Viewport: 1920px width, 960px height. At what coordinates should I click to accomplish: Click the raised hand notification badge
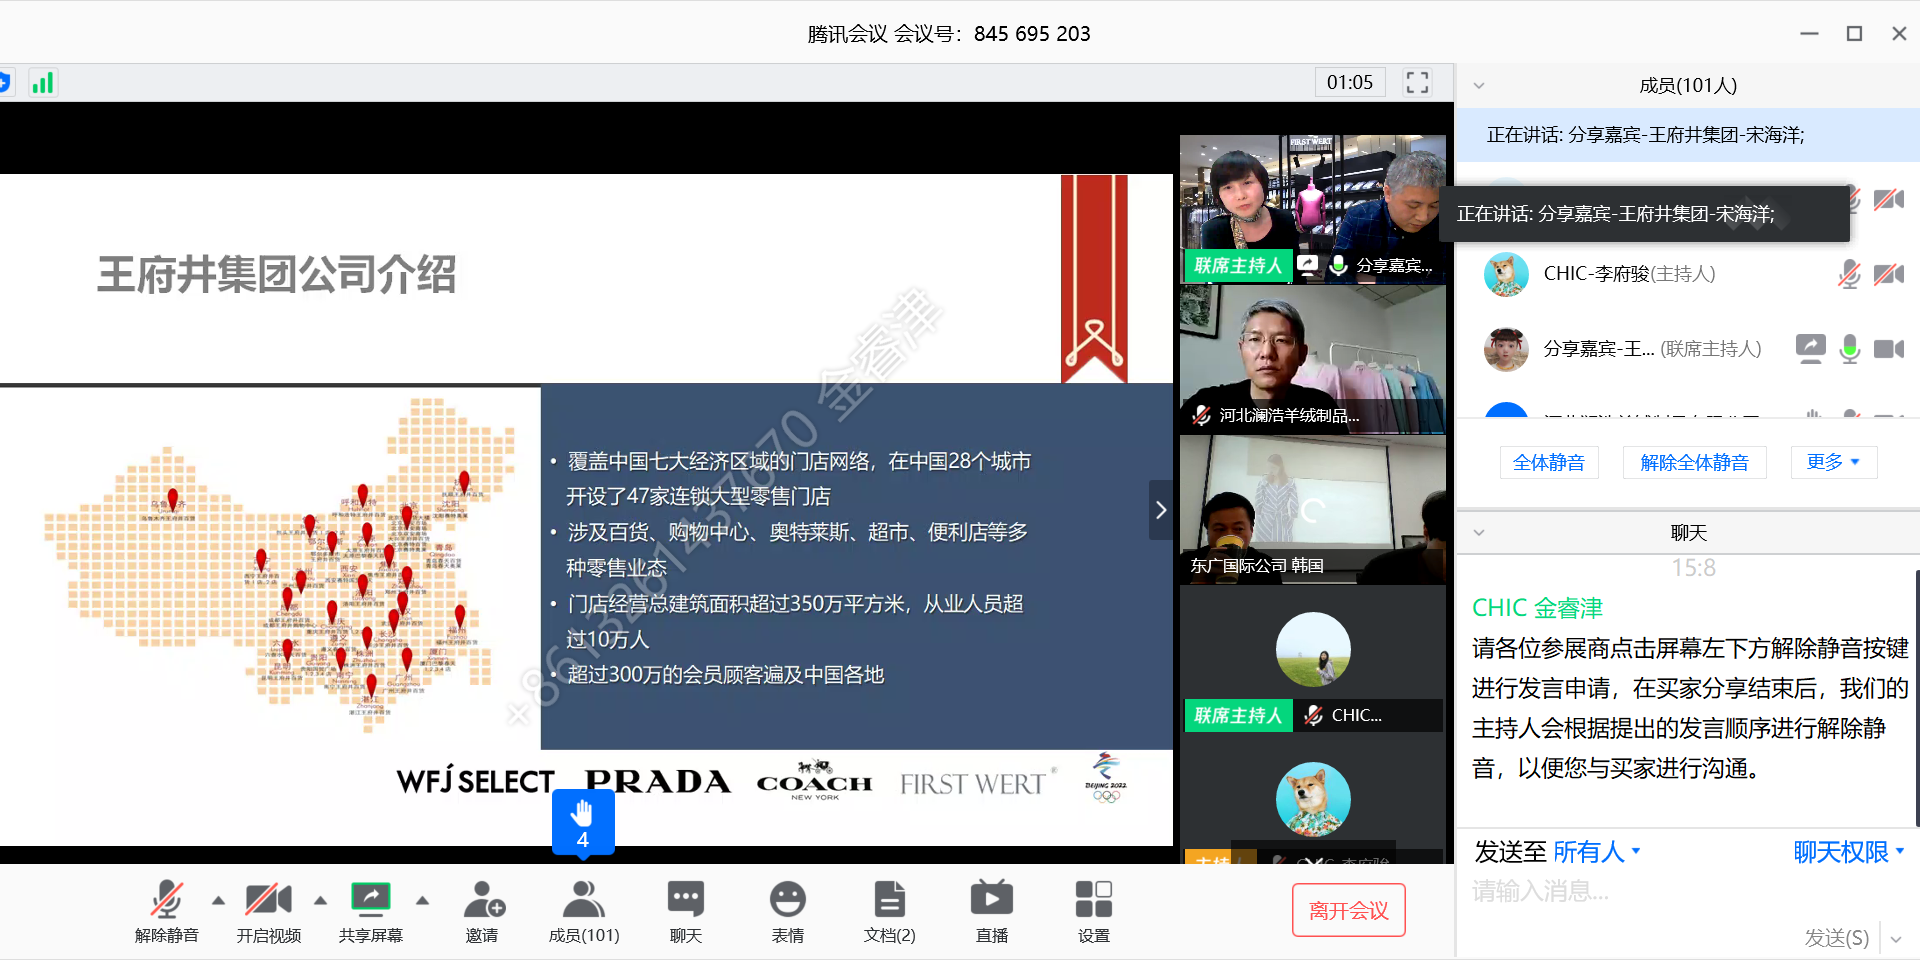[583, 823]
